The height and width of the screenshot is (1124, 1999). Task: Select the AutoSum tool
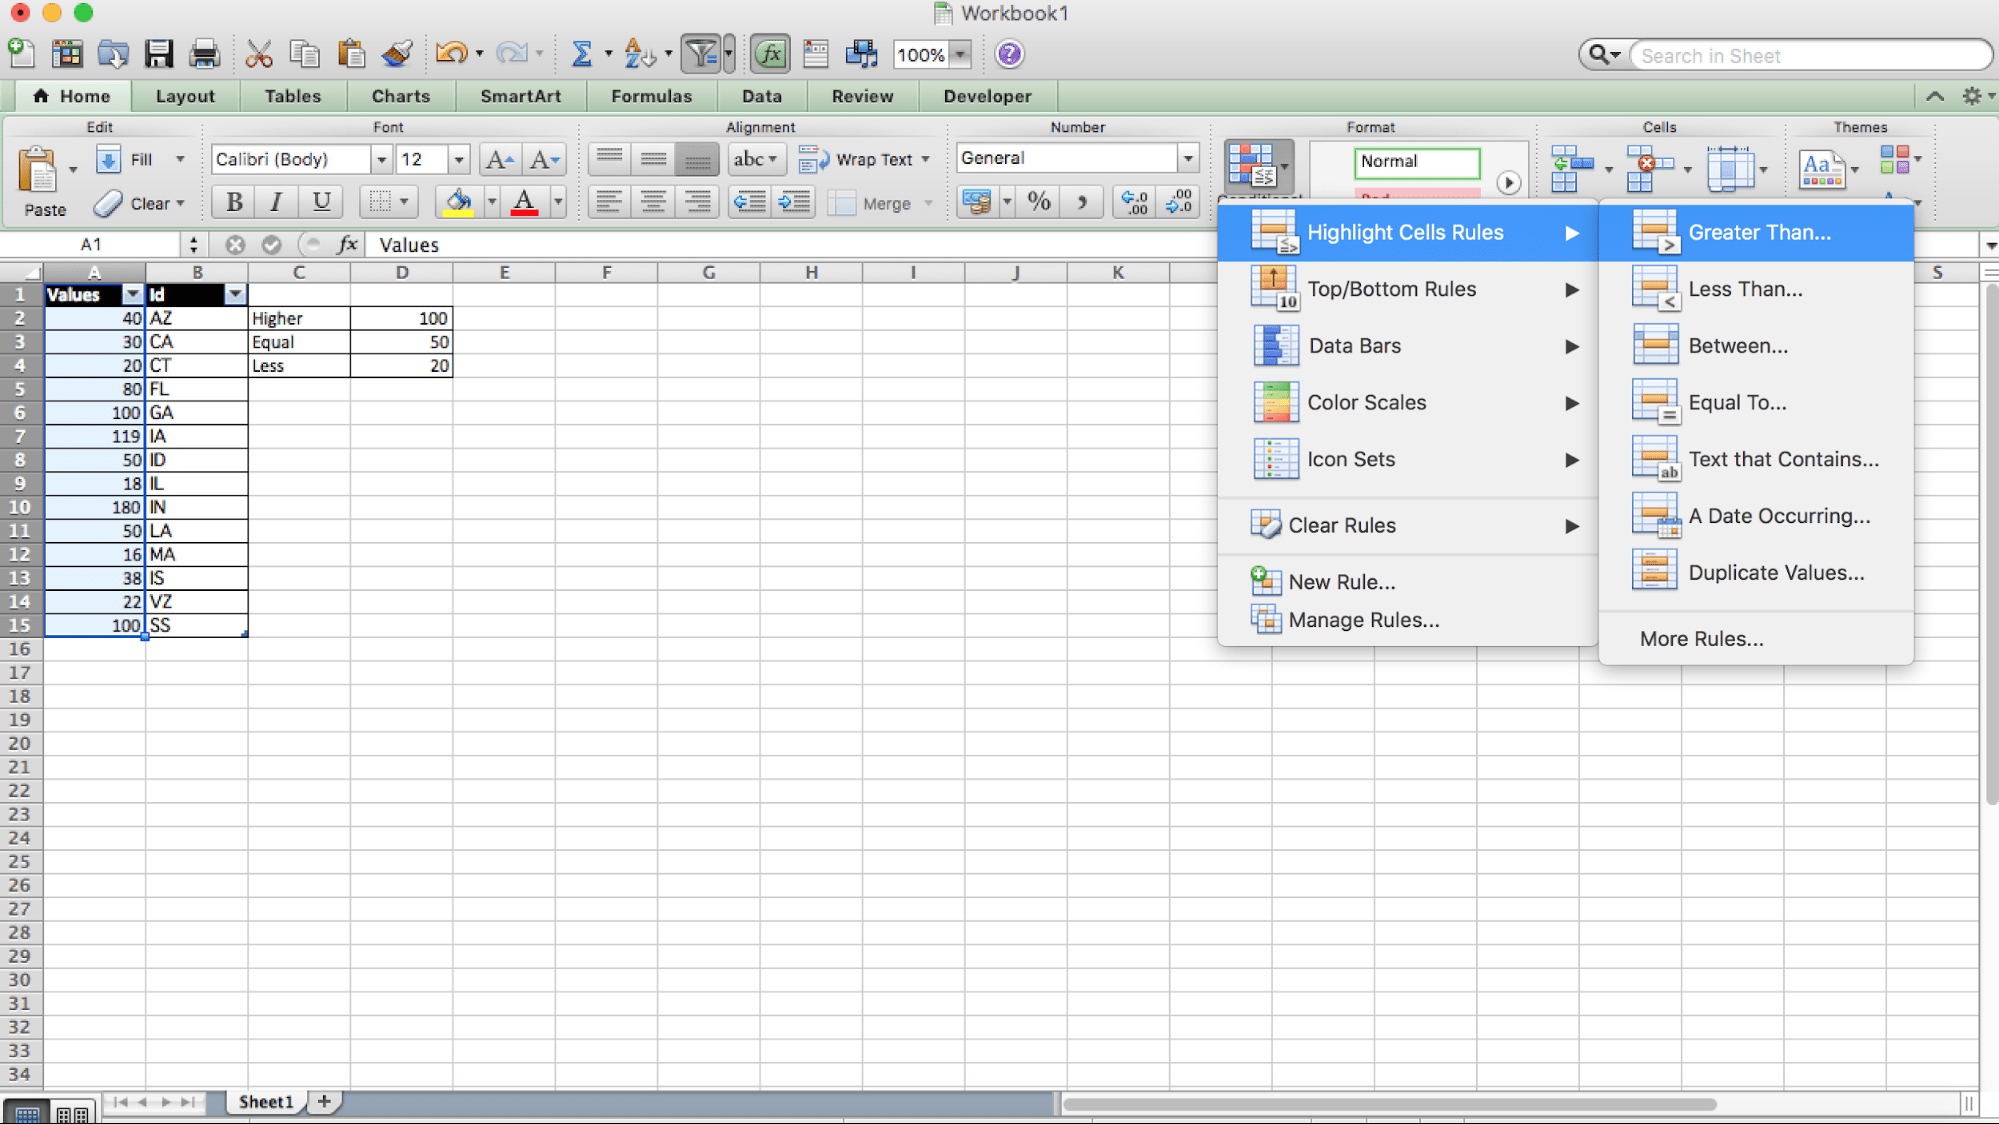583,54
